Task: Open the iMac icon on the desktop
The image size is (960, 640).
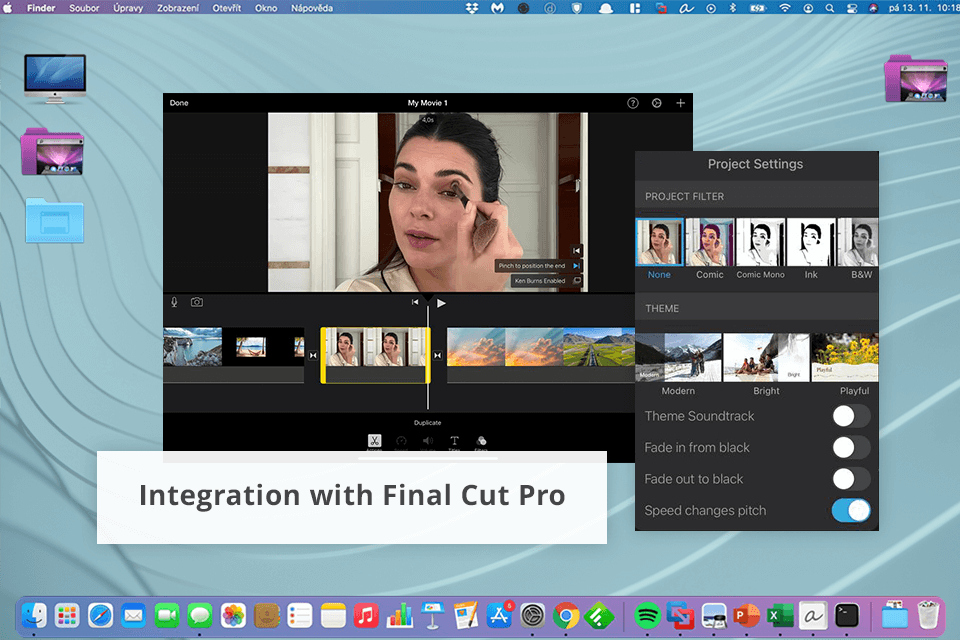Action: [55, 78]
